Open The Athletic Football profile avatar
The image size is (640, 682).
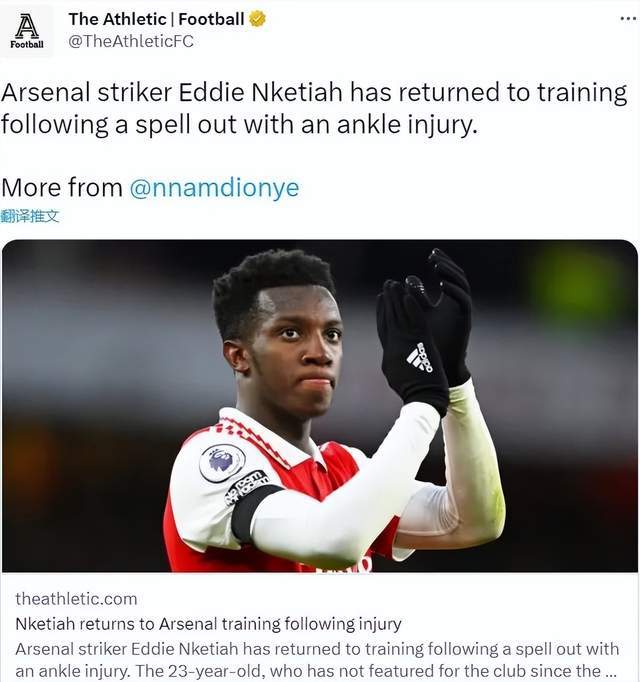click(x=27, y=31)
